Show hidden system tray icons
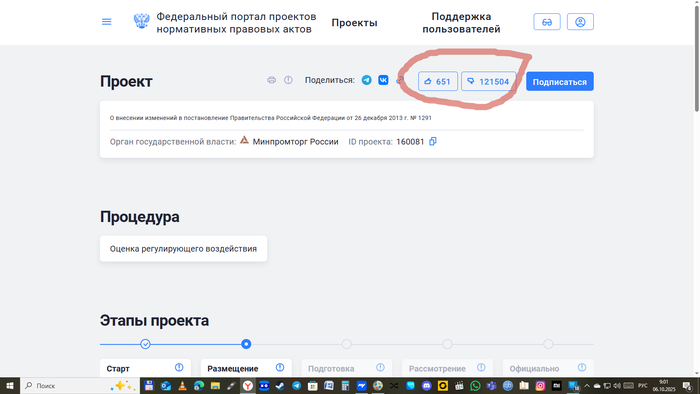This screenshot has height=394, width=700. 587,386
